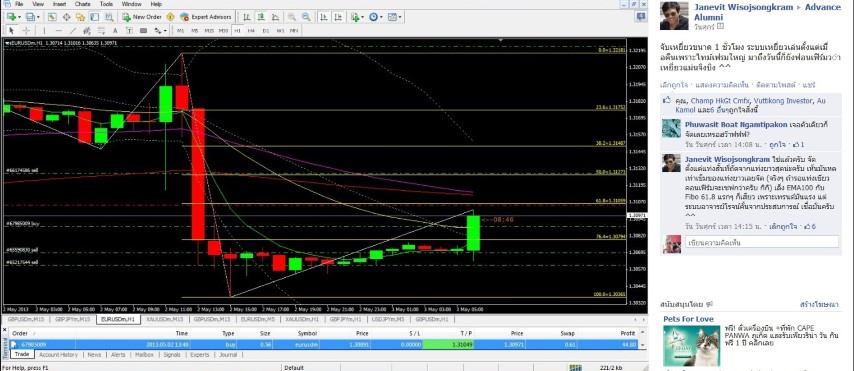
Task: Toggle the chart shift button
Action: click(x=338, y=17)
